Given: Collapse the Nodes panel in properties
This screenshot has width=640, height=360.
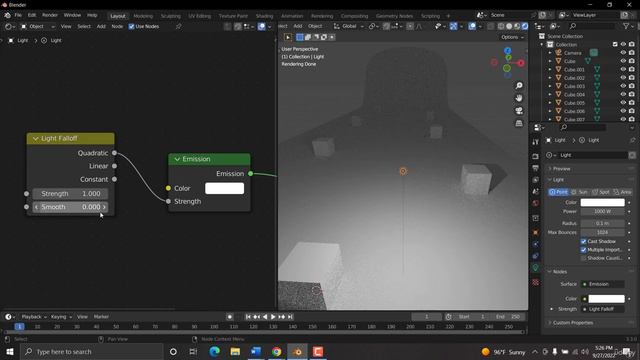Looking at the screenshot, I should pyautogui.click(x=559, y=272).
